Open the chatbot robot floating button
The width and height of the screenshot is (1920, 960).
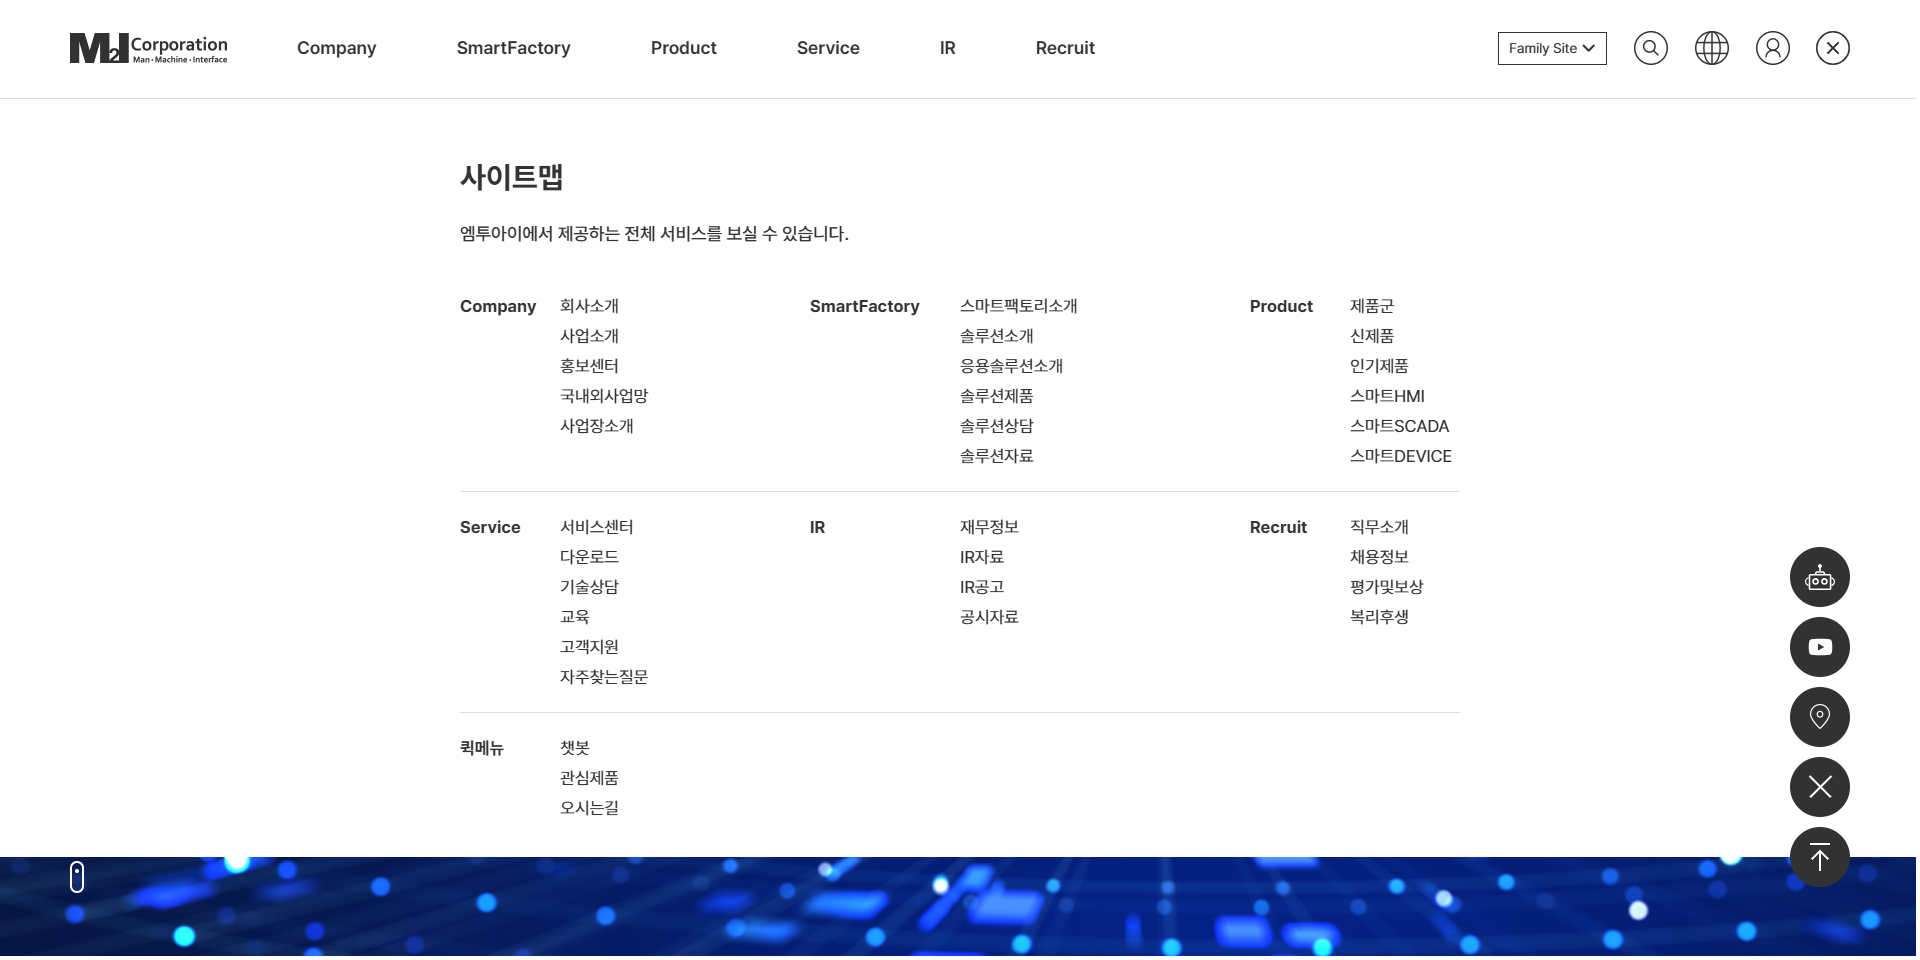[x=1819, y=577]
